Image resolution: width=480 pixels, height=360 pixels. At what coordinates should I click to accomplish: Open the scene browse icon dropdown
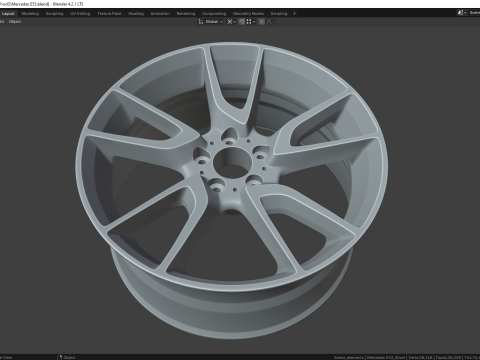(462, 13)
